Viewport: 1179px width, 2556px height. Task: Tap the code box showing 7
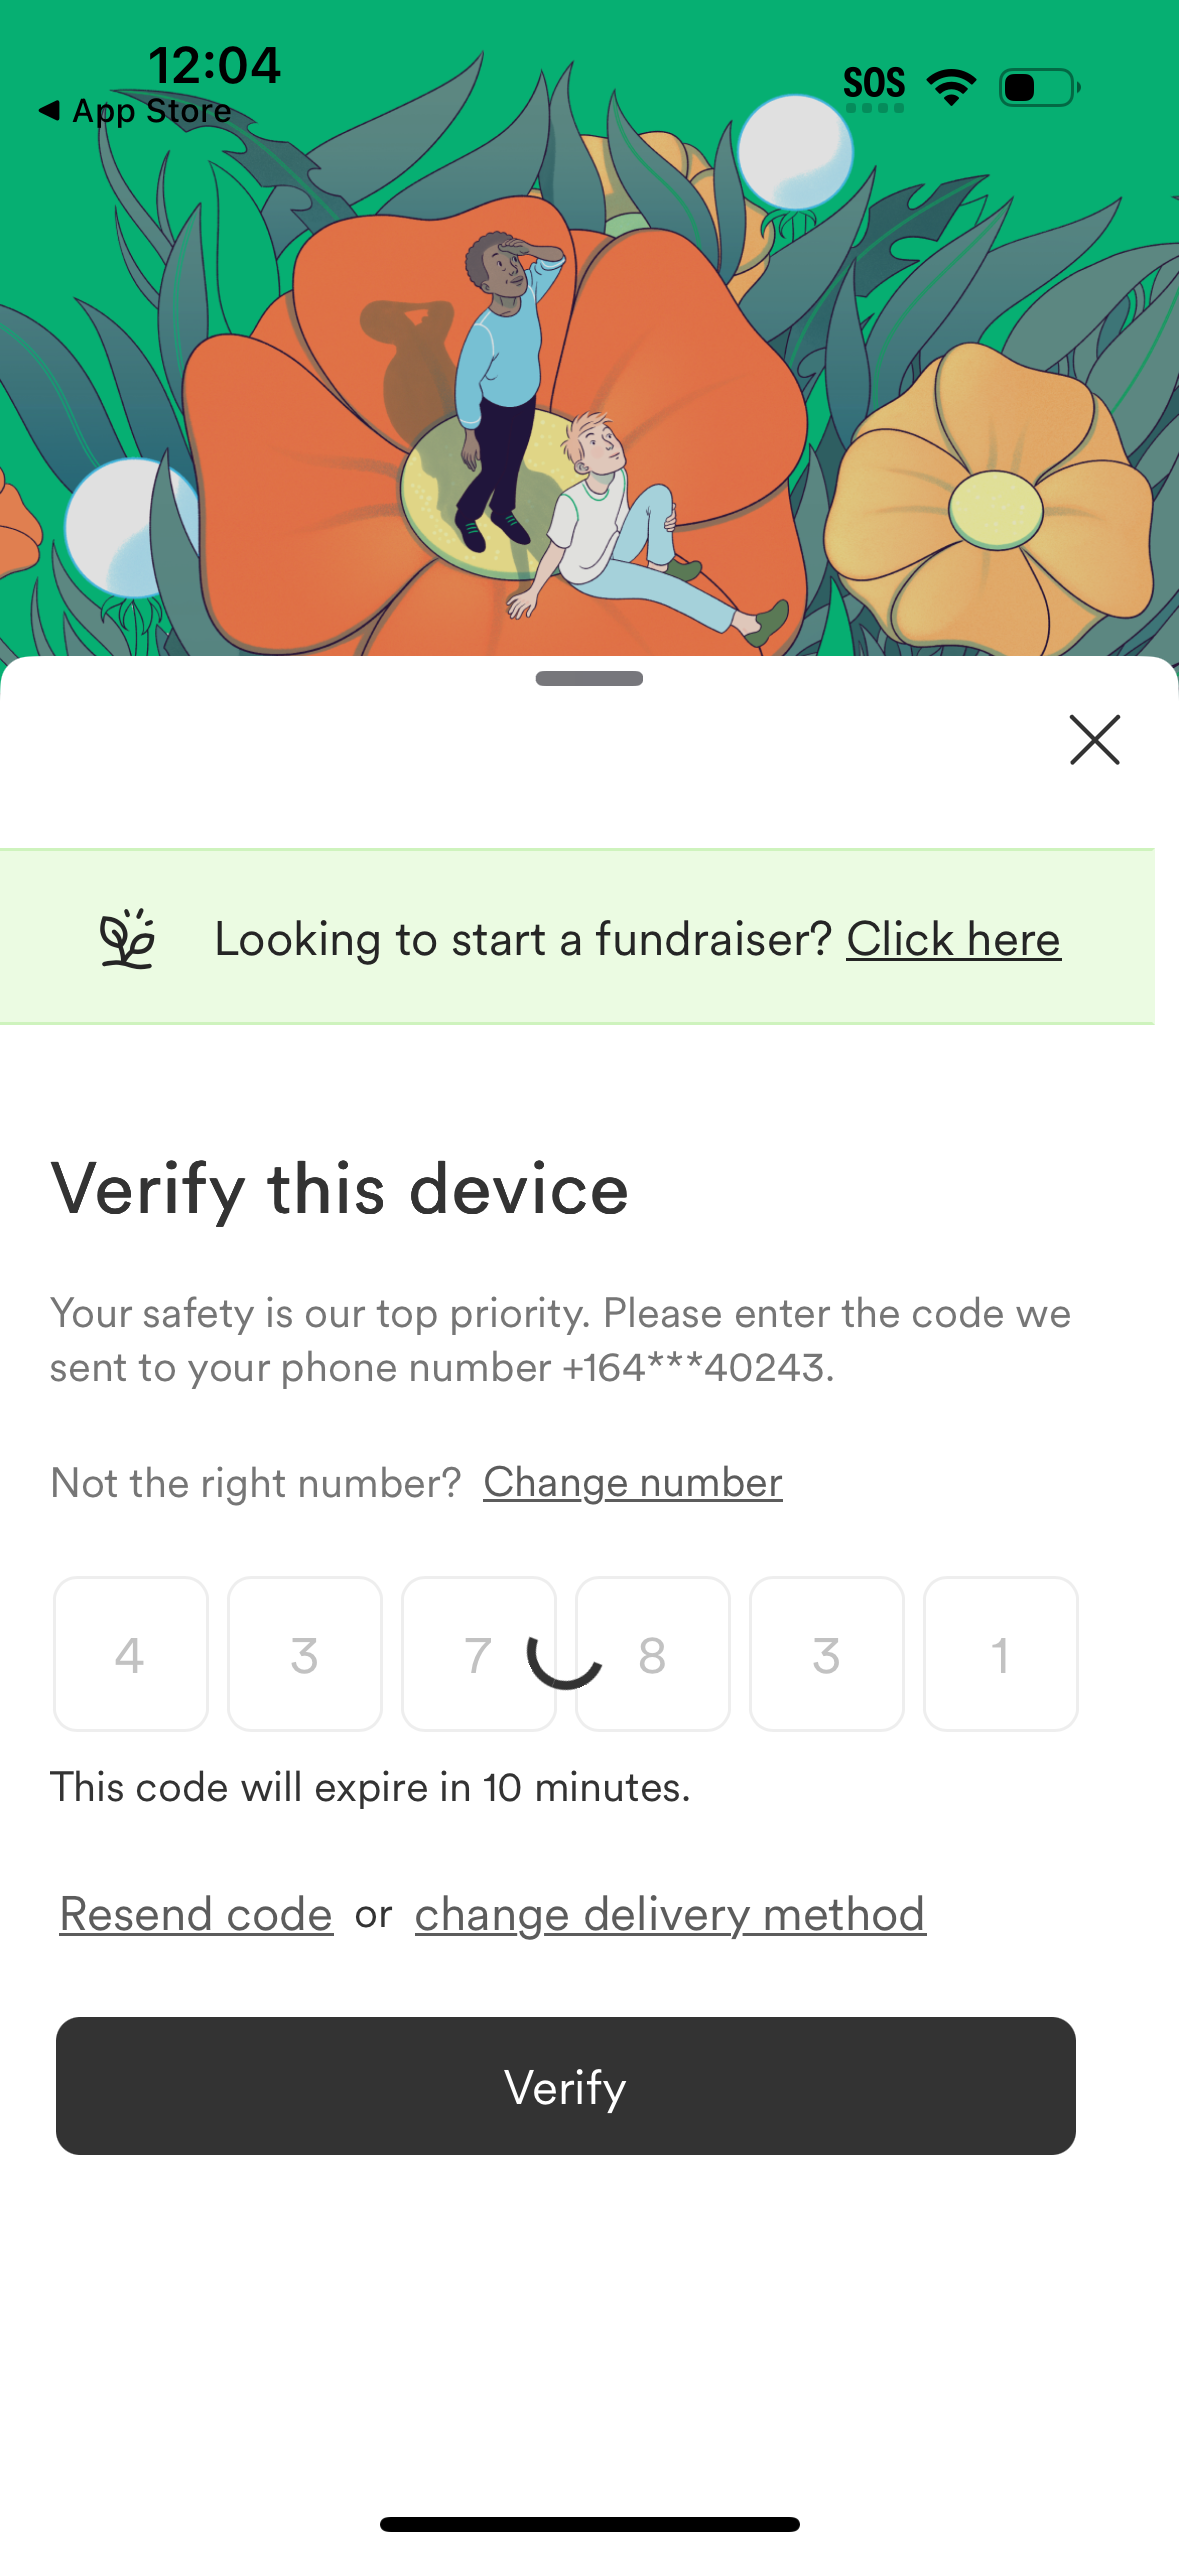point(479,1653)
